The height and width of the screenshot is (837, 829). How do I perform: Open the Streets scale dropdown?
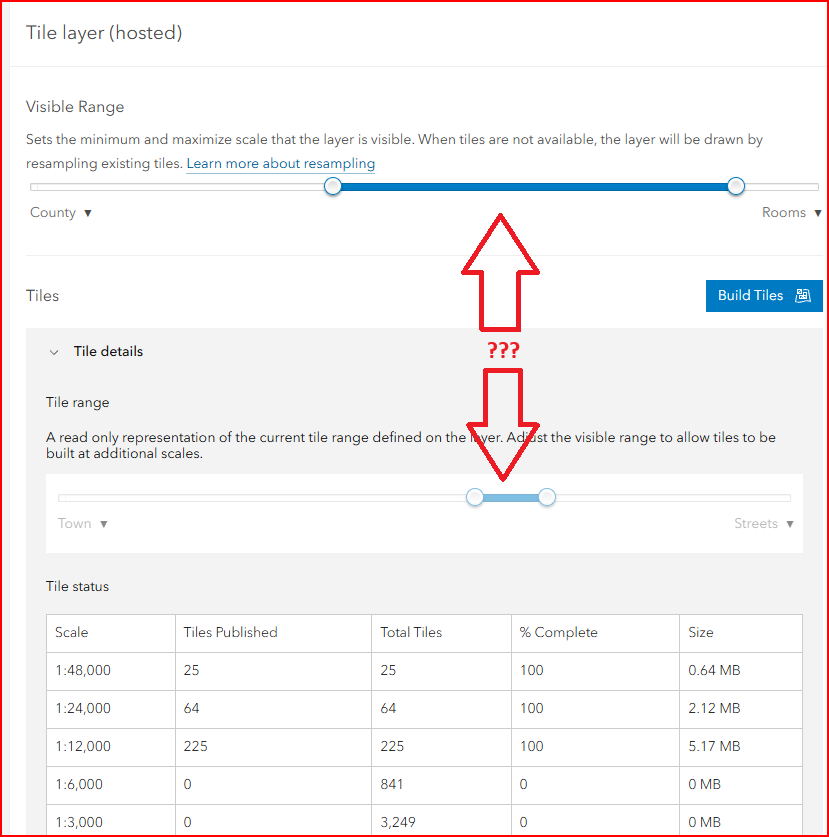[x=763, y=523]
